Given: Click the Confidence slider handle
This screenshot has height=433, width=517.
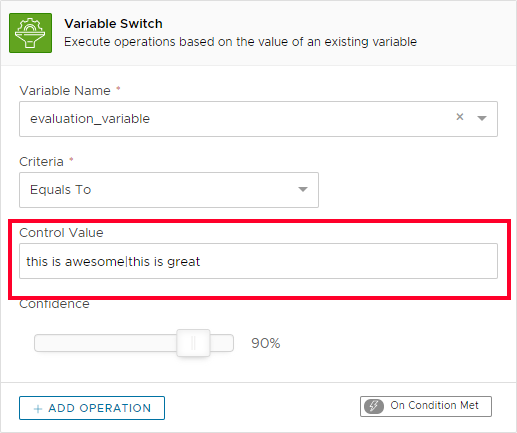Looking at the screenshot, I should tap(193, 343).
